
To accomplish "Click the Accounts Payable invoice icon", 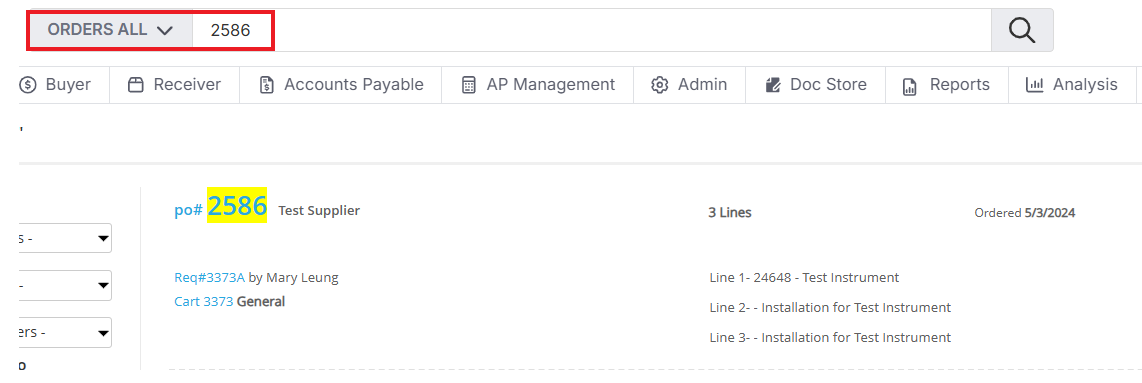I will (x=267, y=85).
